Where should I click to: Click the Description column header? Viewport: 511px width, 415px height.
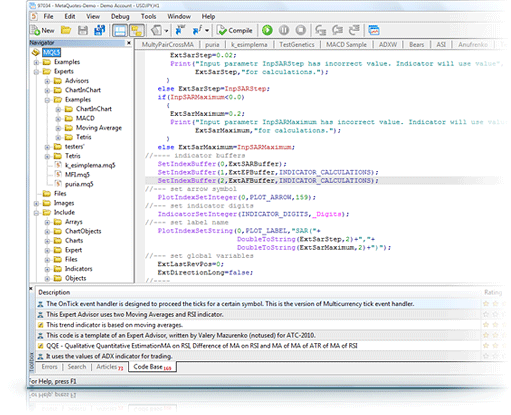54,292
